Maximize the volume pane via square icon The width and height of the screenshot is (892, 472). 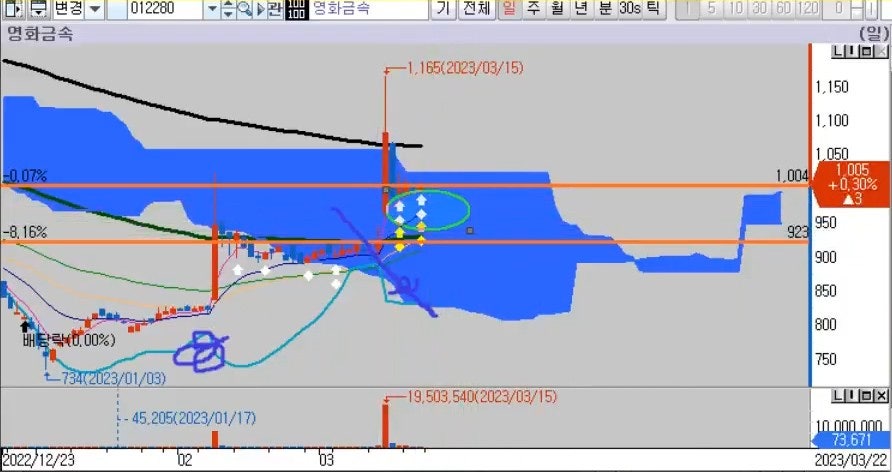coord(866,396)
